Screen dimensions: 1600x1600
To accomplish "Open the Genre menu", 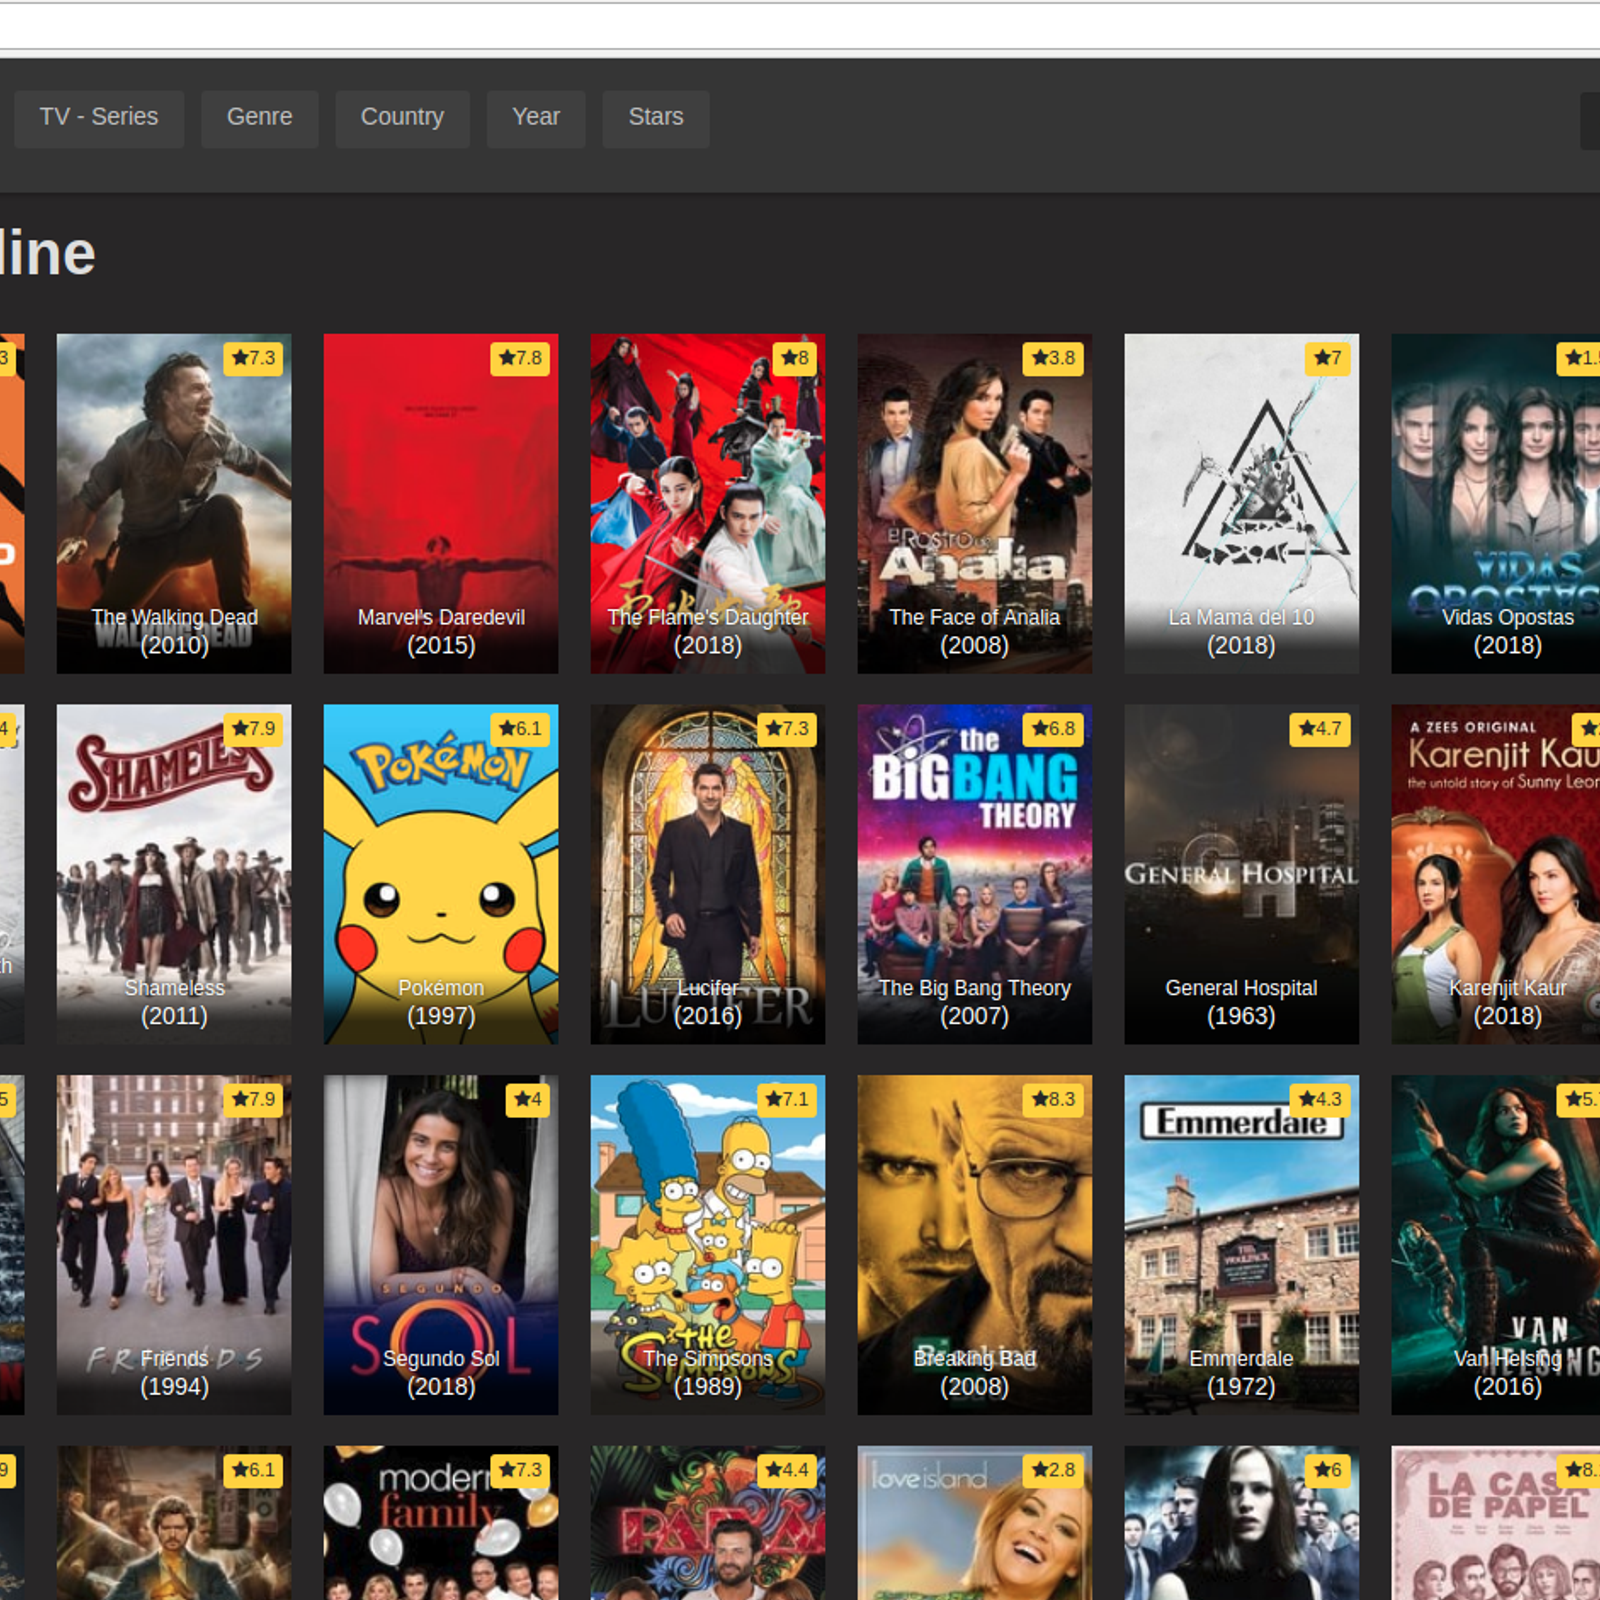I will [x=260, y=118].
